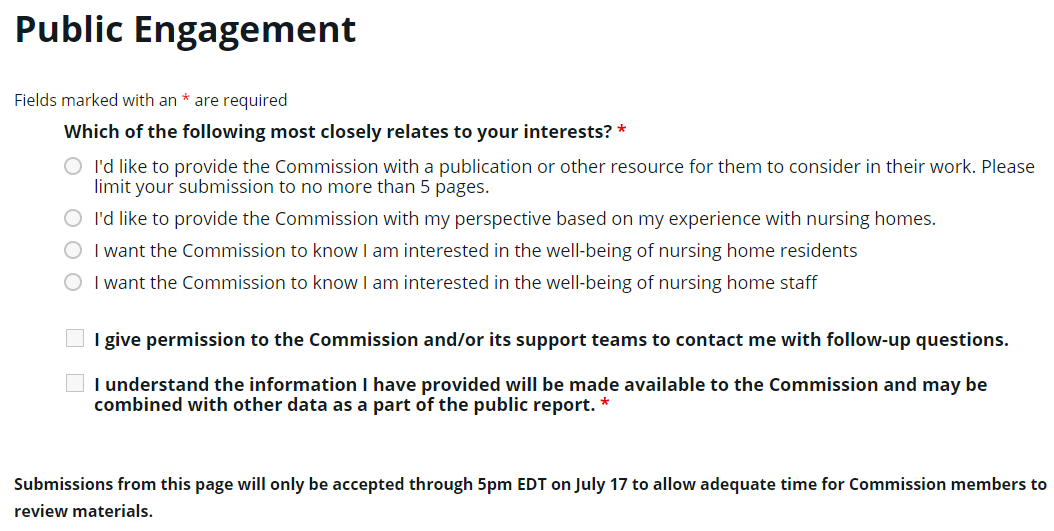Click the red asterisk after "public report."
Image resolution: width=1054 pixels, height=531 pixels.
point(605,403)
